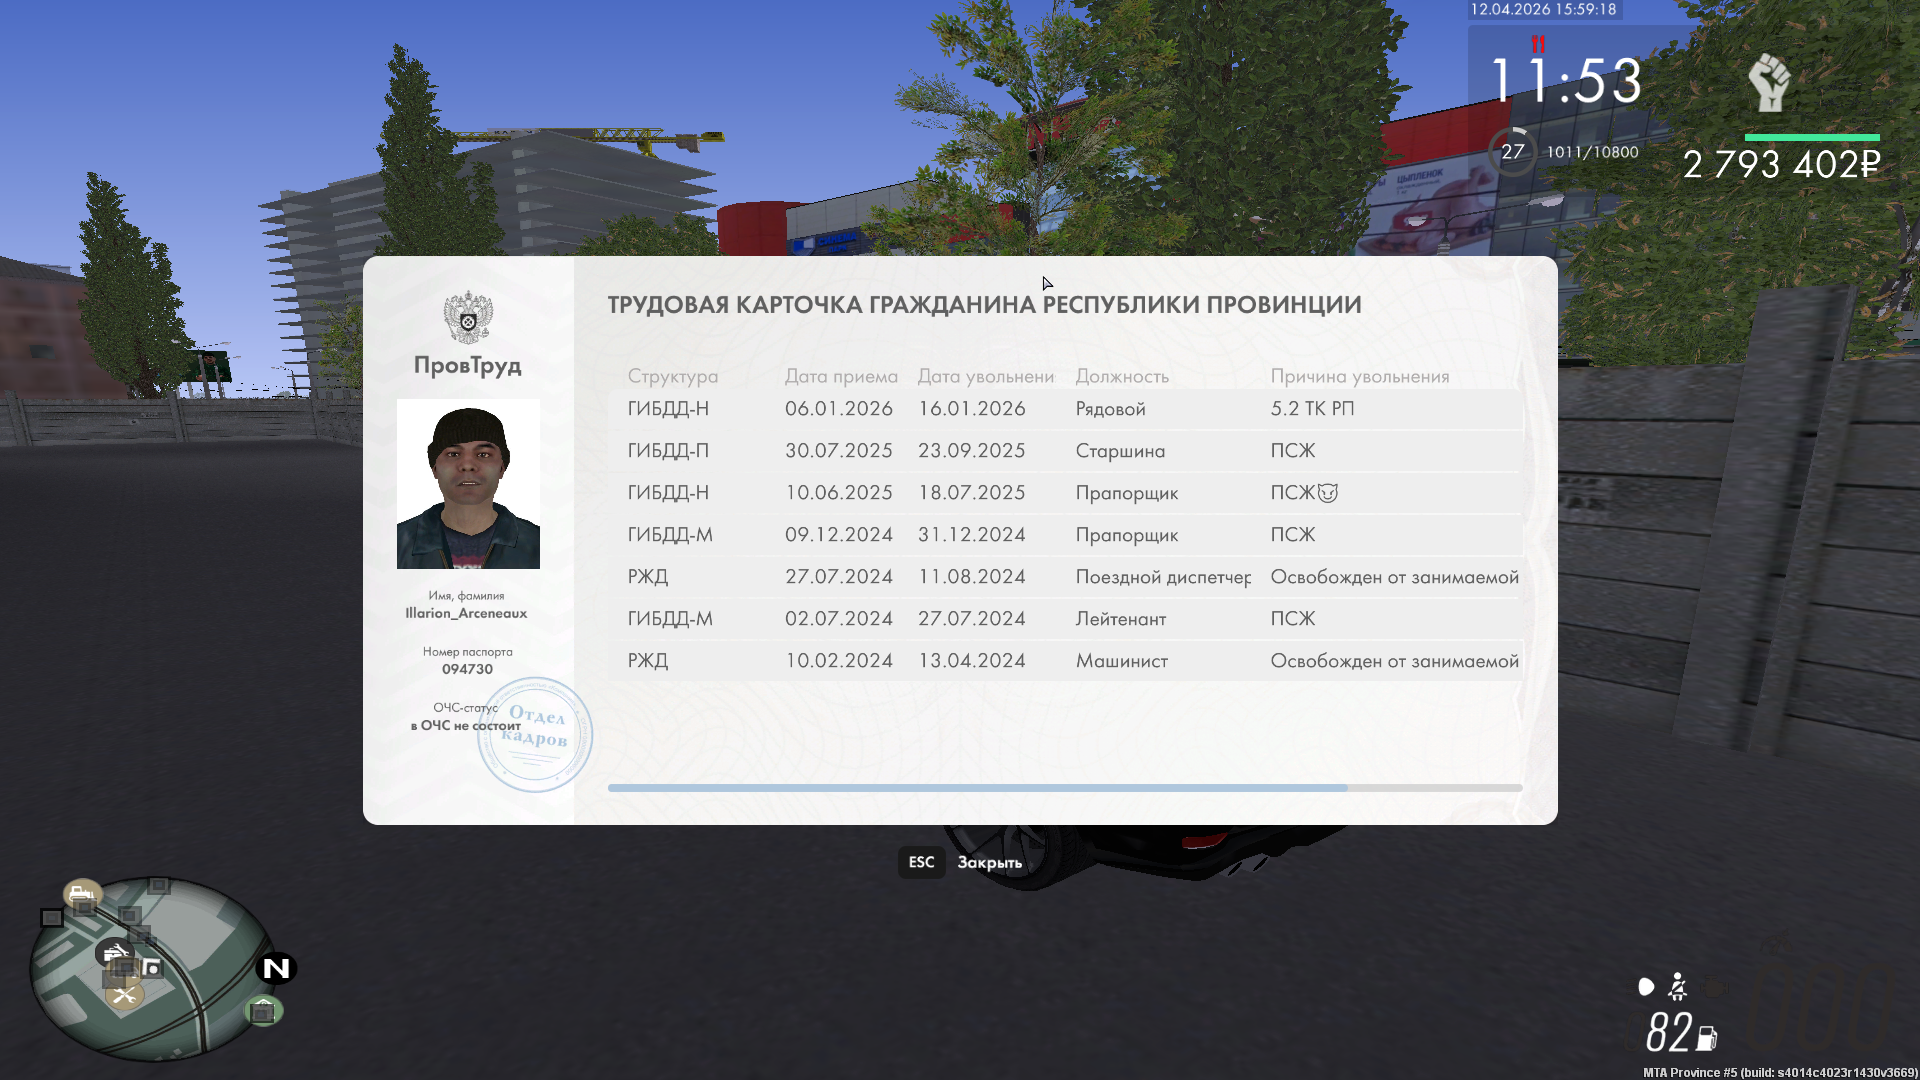Click the headlight indicator icon
The height and width of the screenshot is (1080, 1920).
(1646, 988)
